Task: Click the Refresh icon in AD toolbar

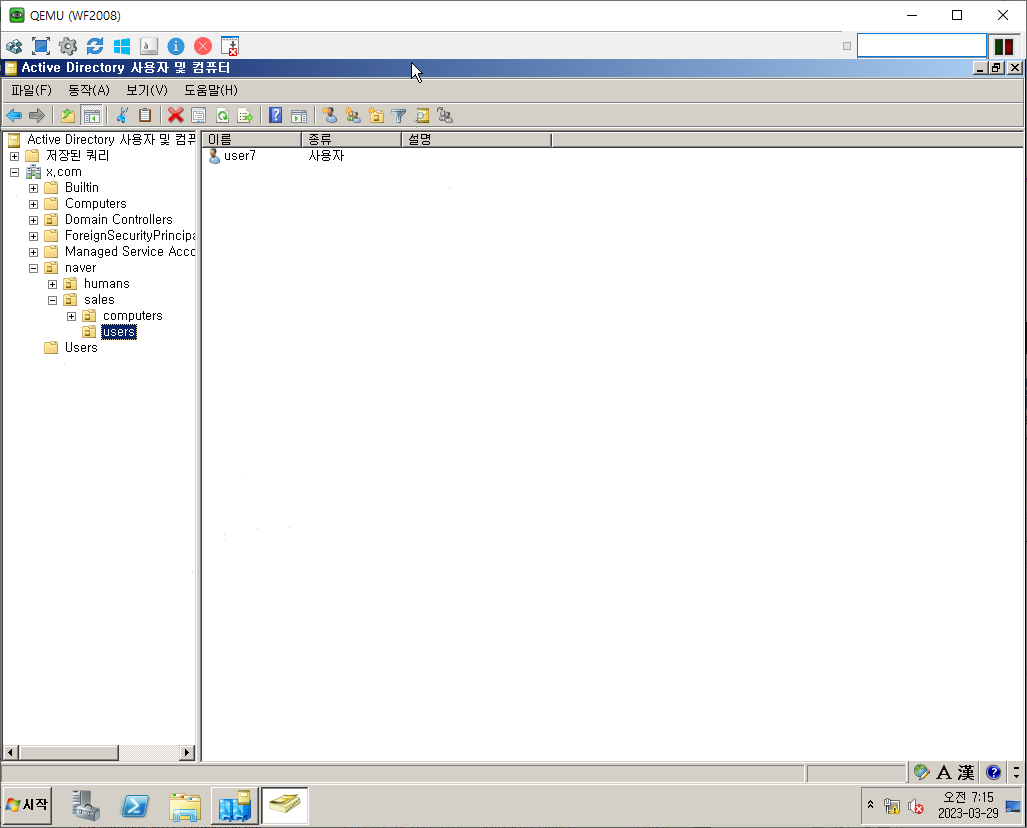Action: [x=222, y=116]
